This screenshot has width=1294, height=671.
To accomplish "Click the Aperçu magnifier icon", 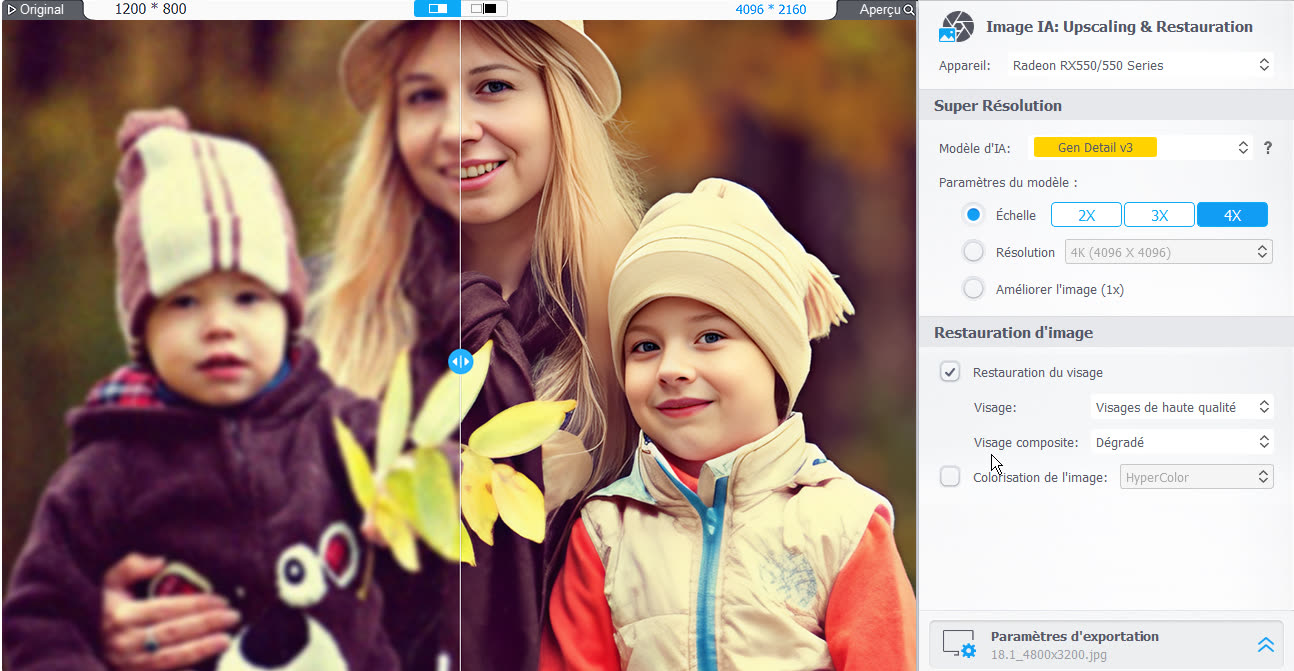I will pos(908,10).
